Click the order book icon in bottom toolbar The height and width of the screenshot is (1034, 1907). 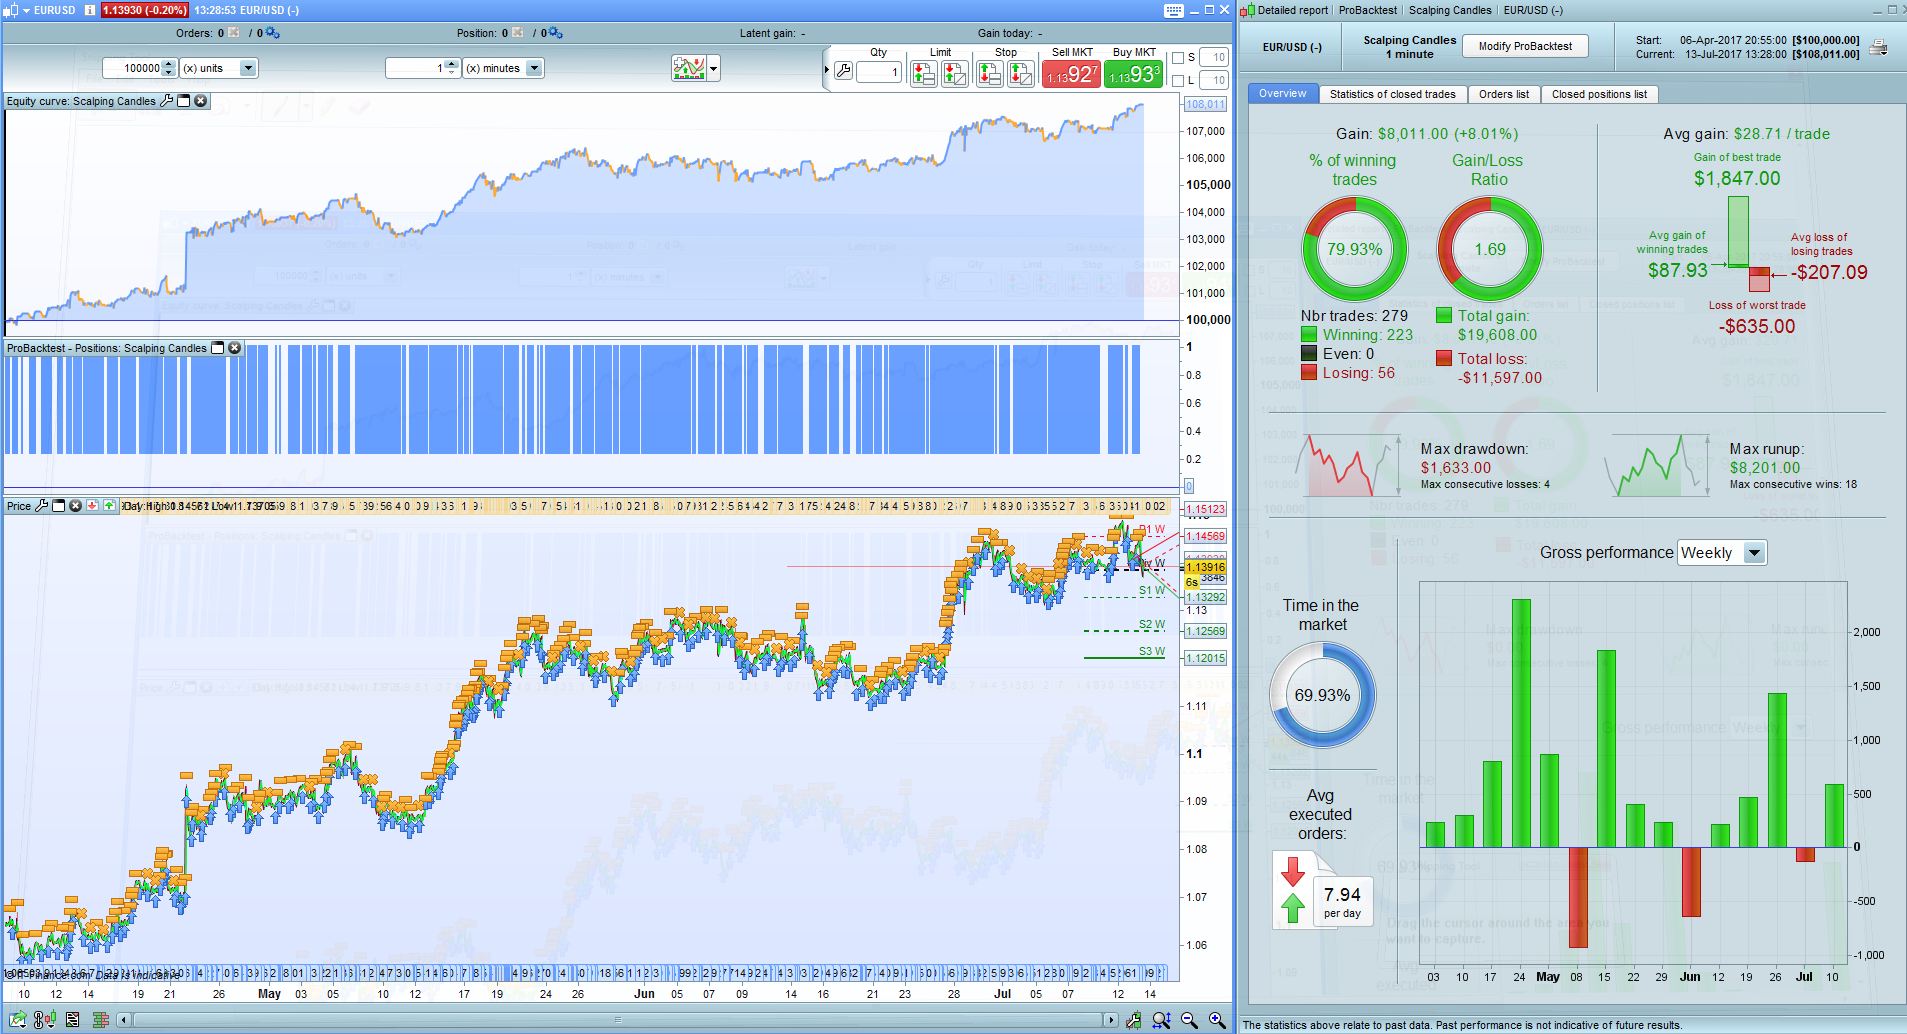[x=100, y=1020]
